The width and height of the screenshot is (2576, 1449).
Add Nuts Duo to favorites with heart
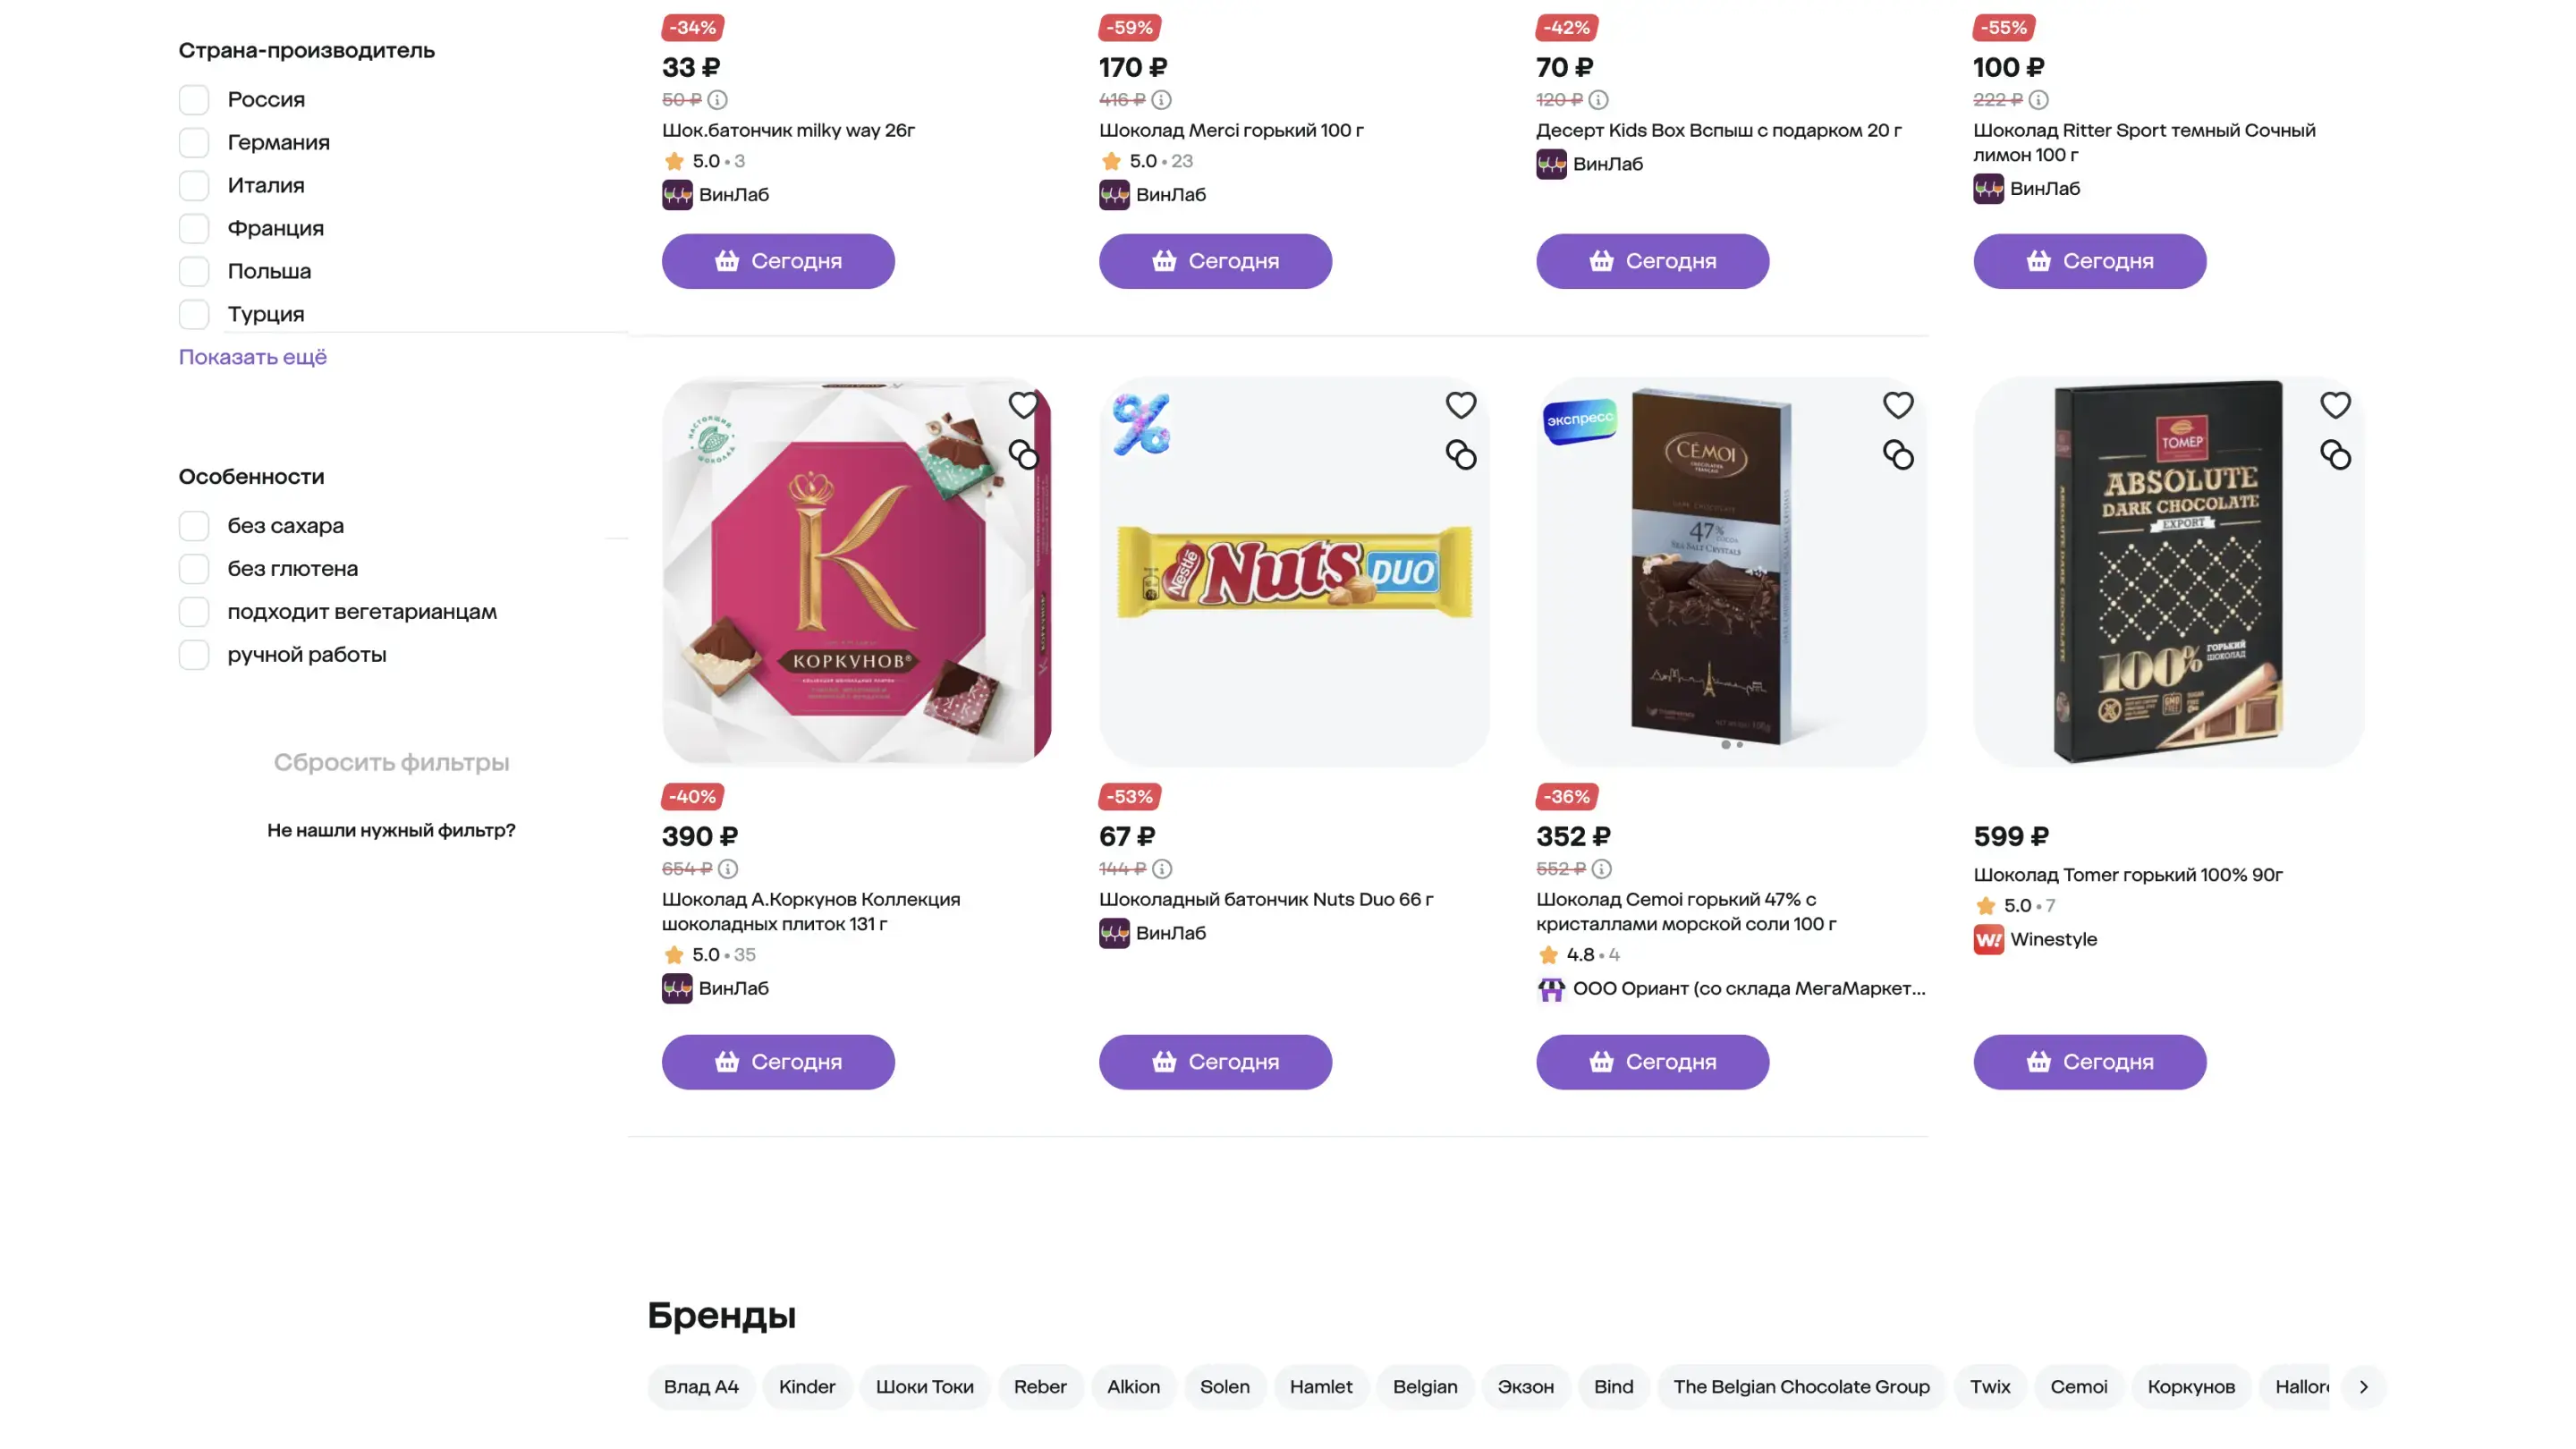(x=1461, y=405)
